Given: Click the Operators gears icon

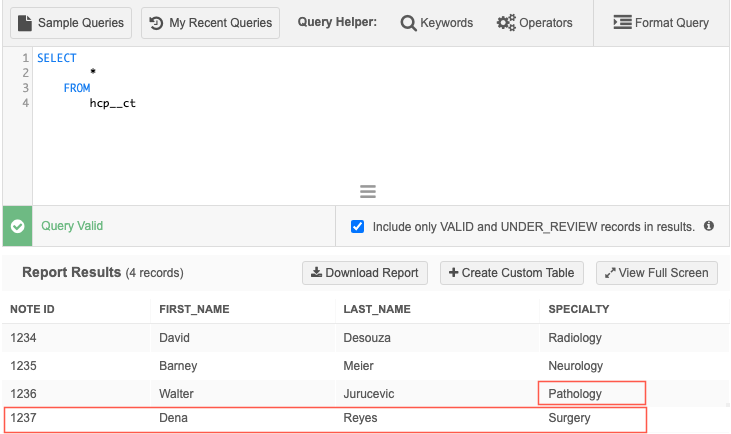Looking at the screenshot, I should pos(506,23).
